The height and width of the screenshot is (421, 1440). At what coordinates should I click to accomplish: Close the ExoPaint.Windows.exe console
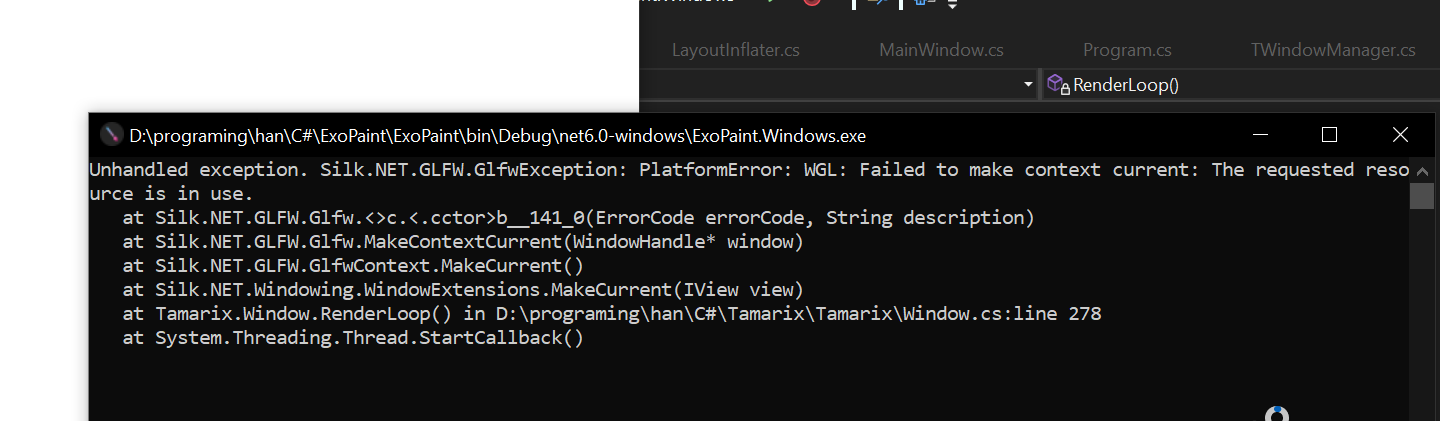[1400, 135]
